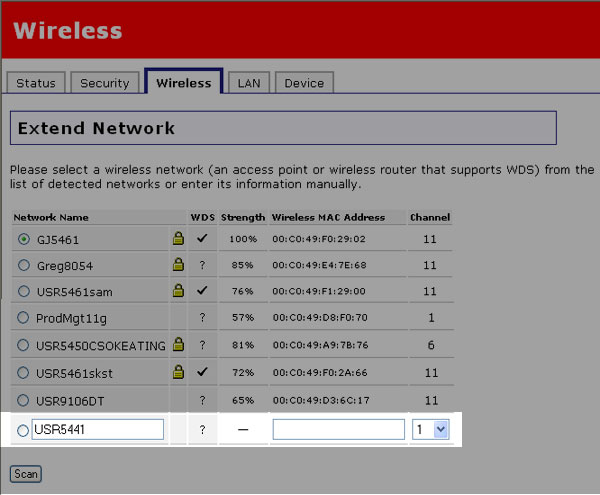
Task: Click the USR5461sam network name
Action: coord(75,292)
